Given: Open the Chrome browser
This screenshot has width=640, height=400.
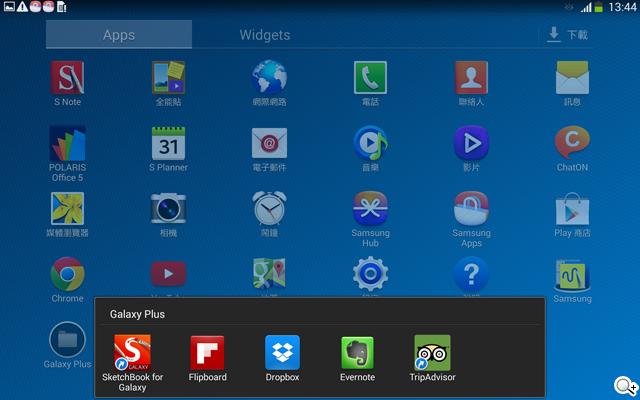Looking at the screenshot, I should tap(67, 273).
